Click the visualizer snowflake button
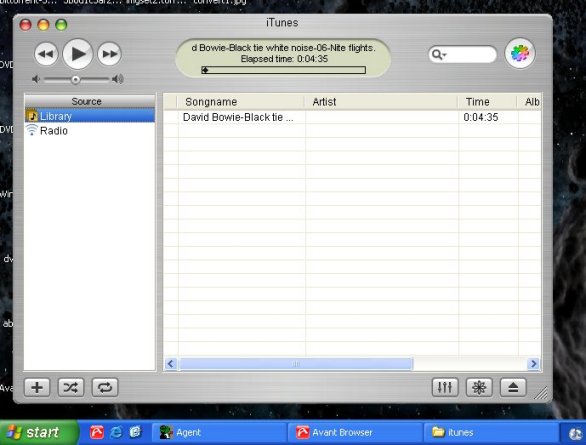 pyautogui.click(x=479, y=387)
